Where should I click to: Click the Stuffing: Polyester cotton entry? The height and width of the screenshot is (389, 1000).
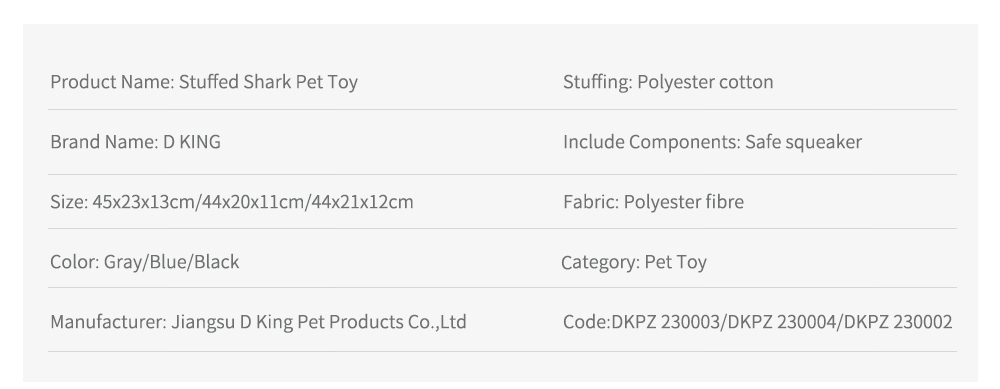668,82
